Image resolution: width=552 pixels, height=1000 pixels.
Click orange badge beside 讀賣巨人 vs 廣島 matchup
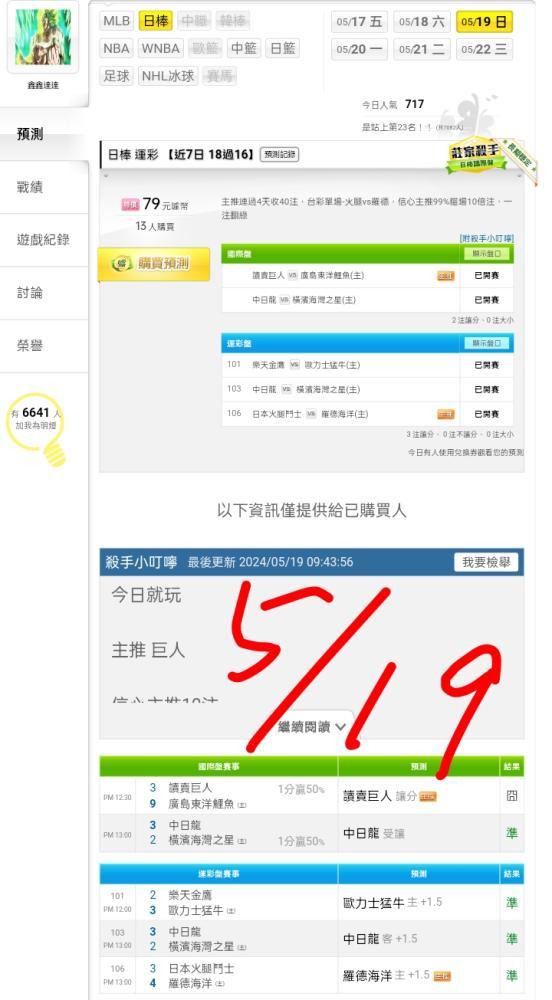tap(446, 276)
